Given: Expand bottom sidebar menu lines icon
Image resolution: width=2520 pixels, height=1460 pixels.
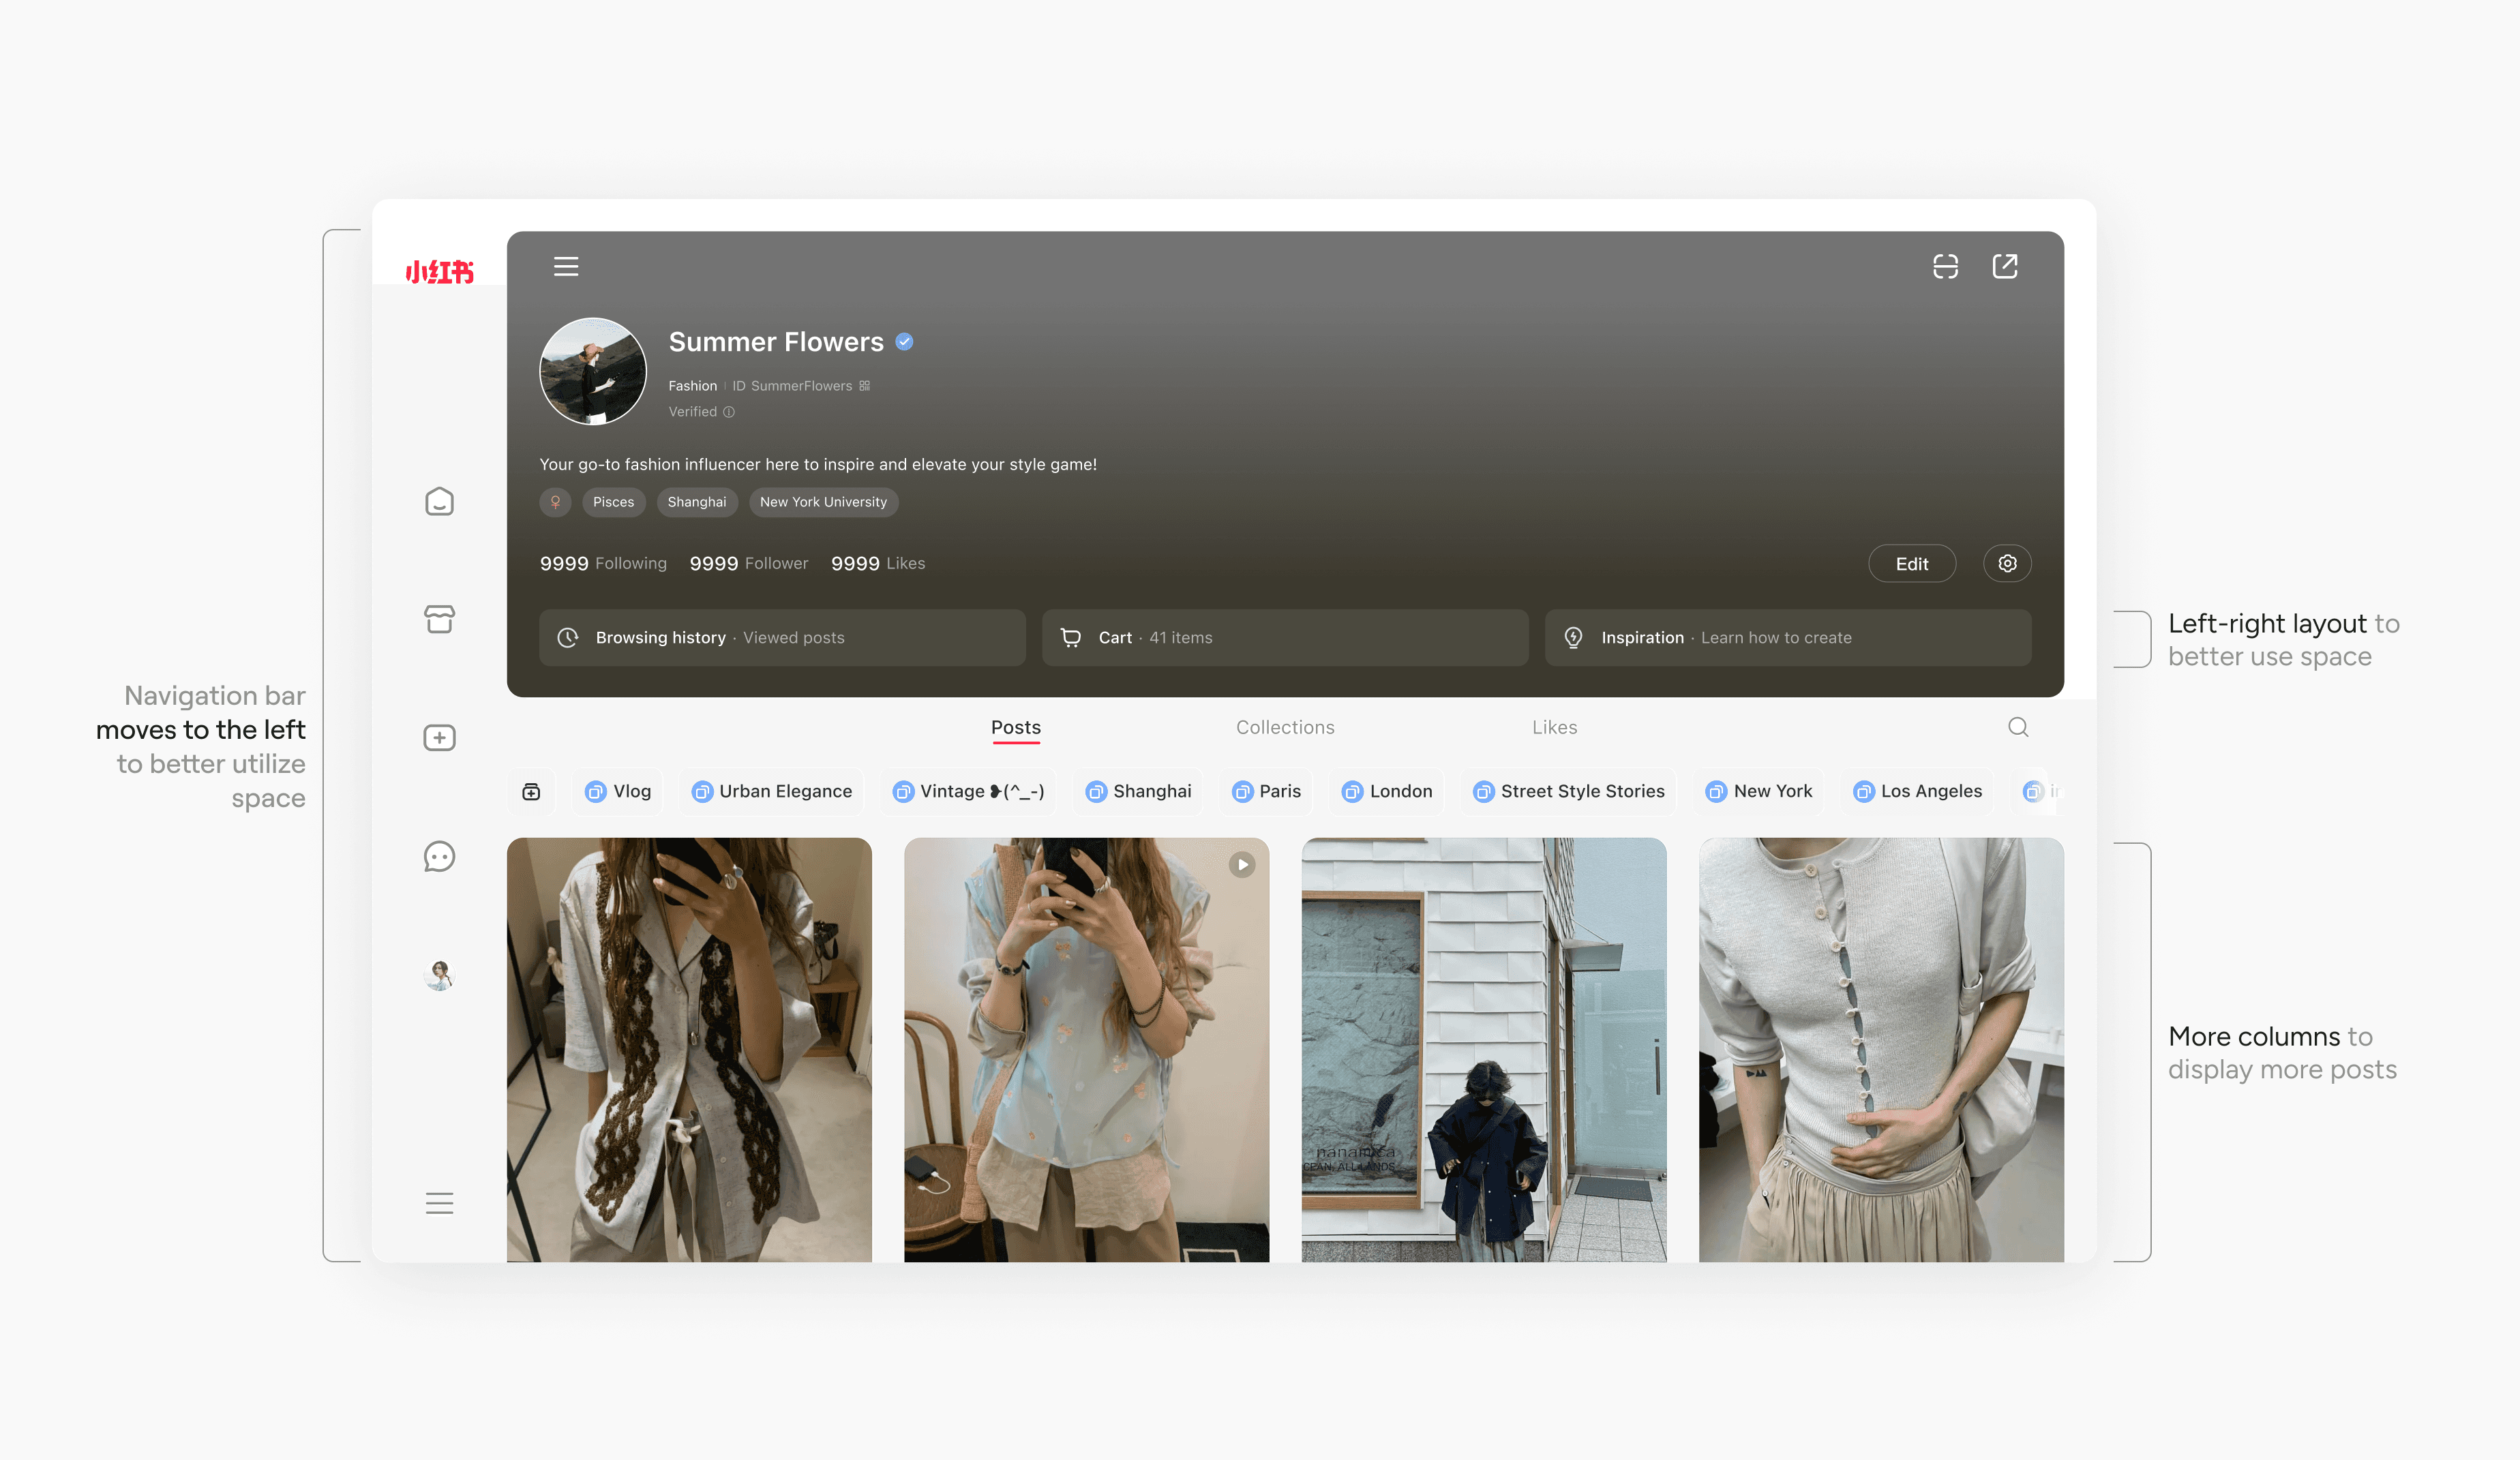Looking at the screenshot, I should click(439, 1203).
